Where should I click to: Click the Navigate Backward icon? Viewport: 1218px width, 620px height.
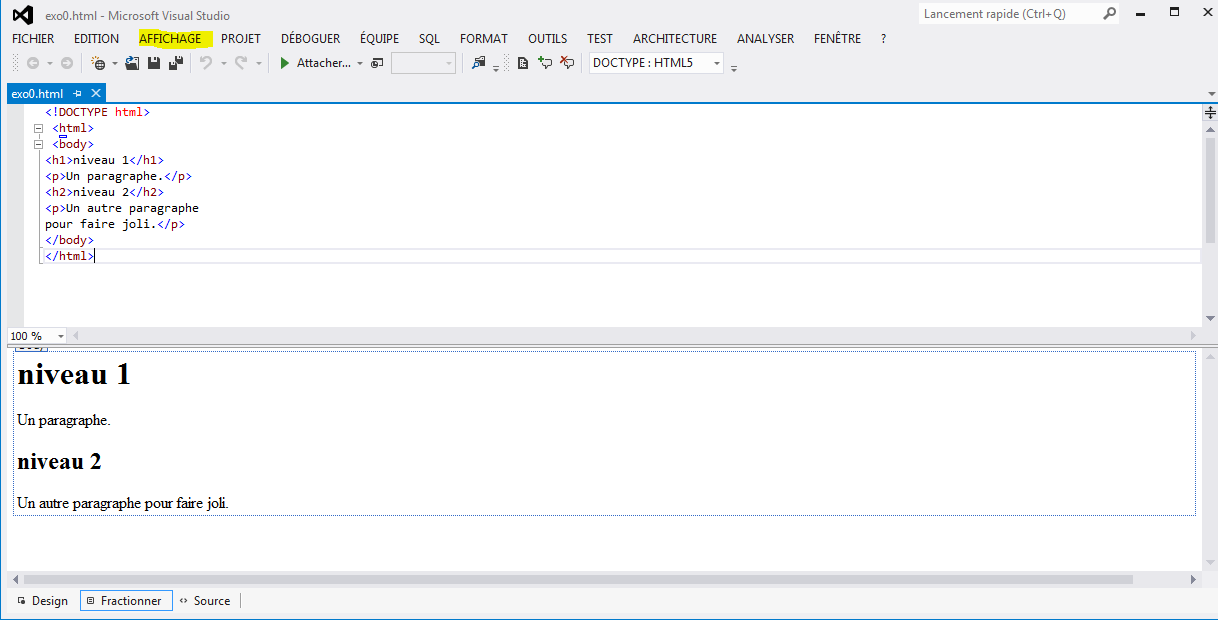point(33,63)
